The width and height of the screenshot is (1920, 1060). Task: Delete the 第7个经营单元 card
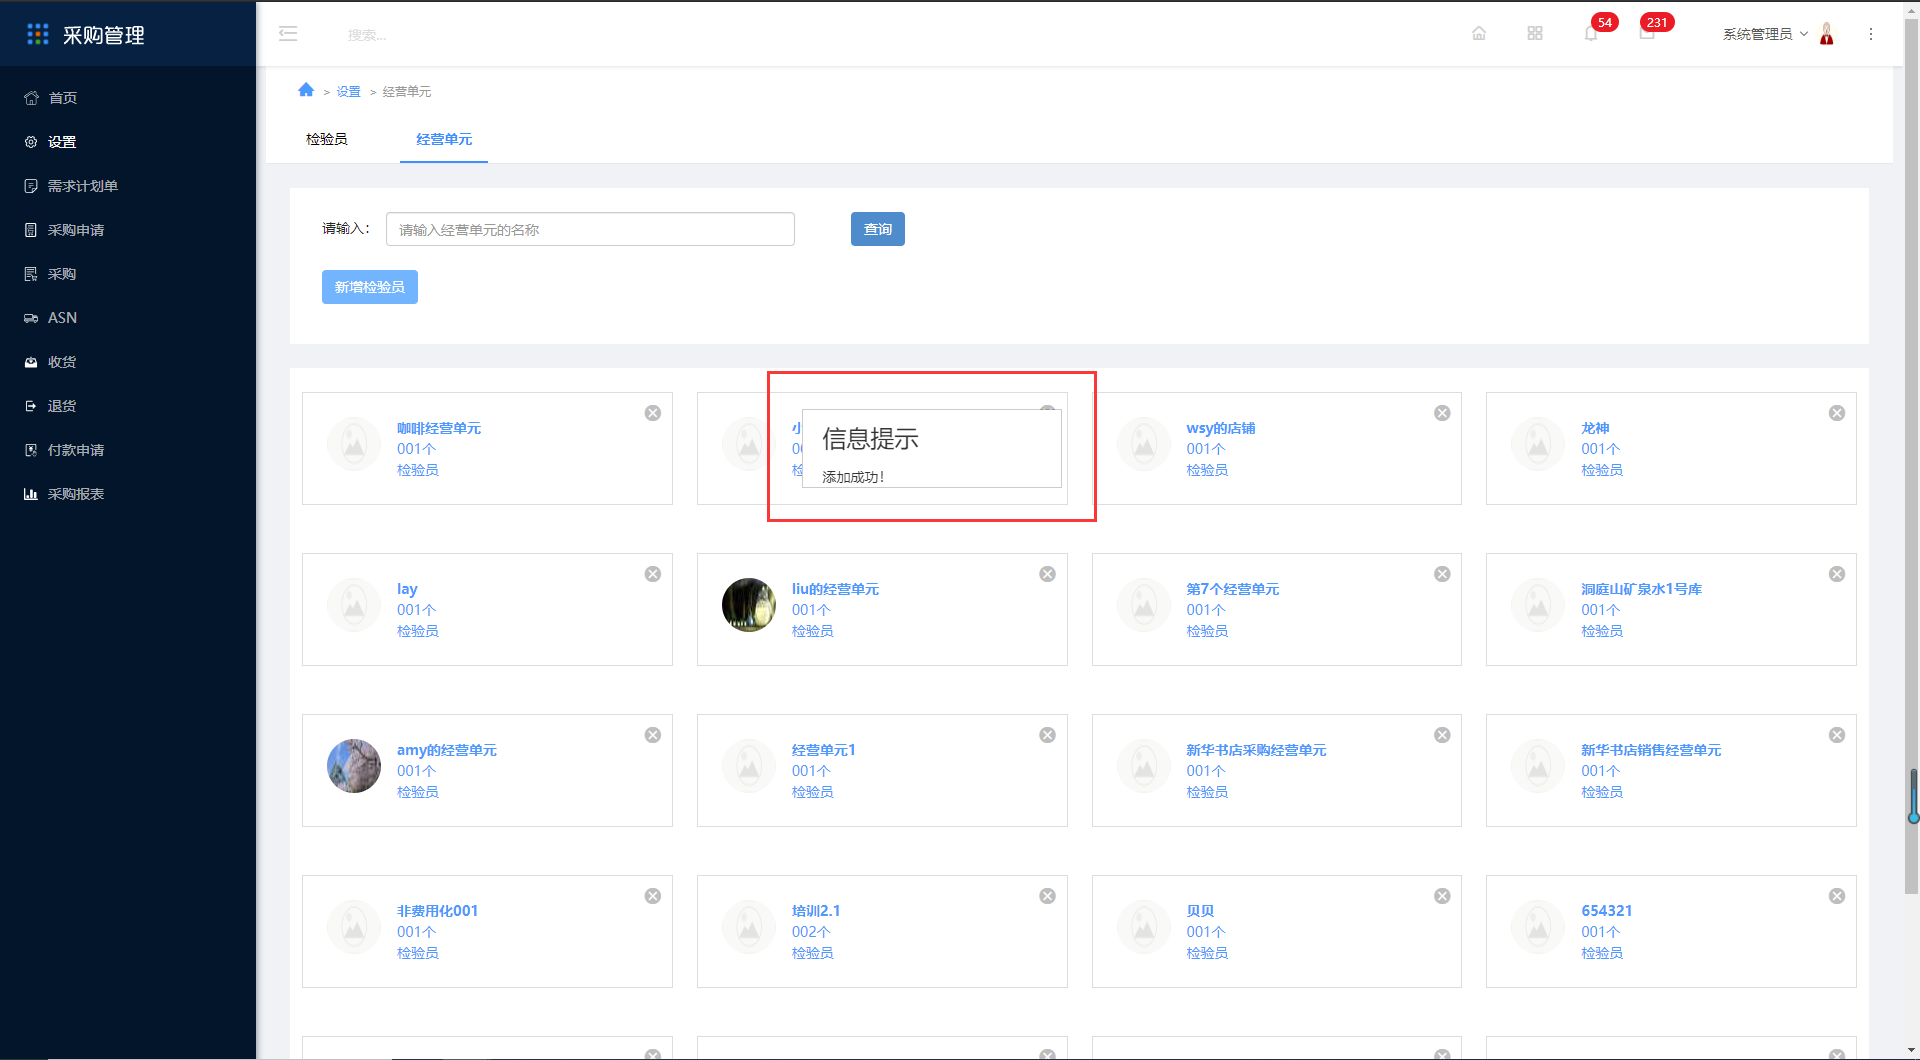(x=1442, y=574)
